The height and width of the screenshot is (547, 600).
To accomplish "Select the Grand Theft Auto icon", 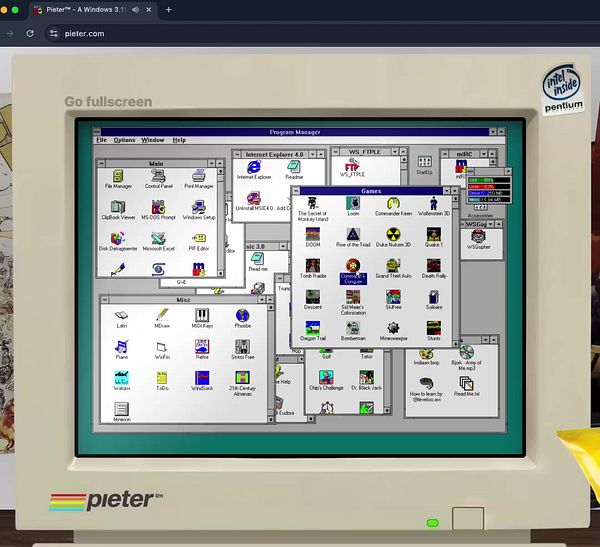I will (393, 269).
